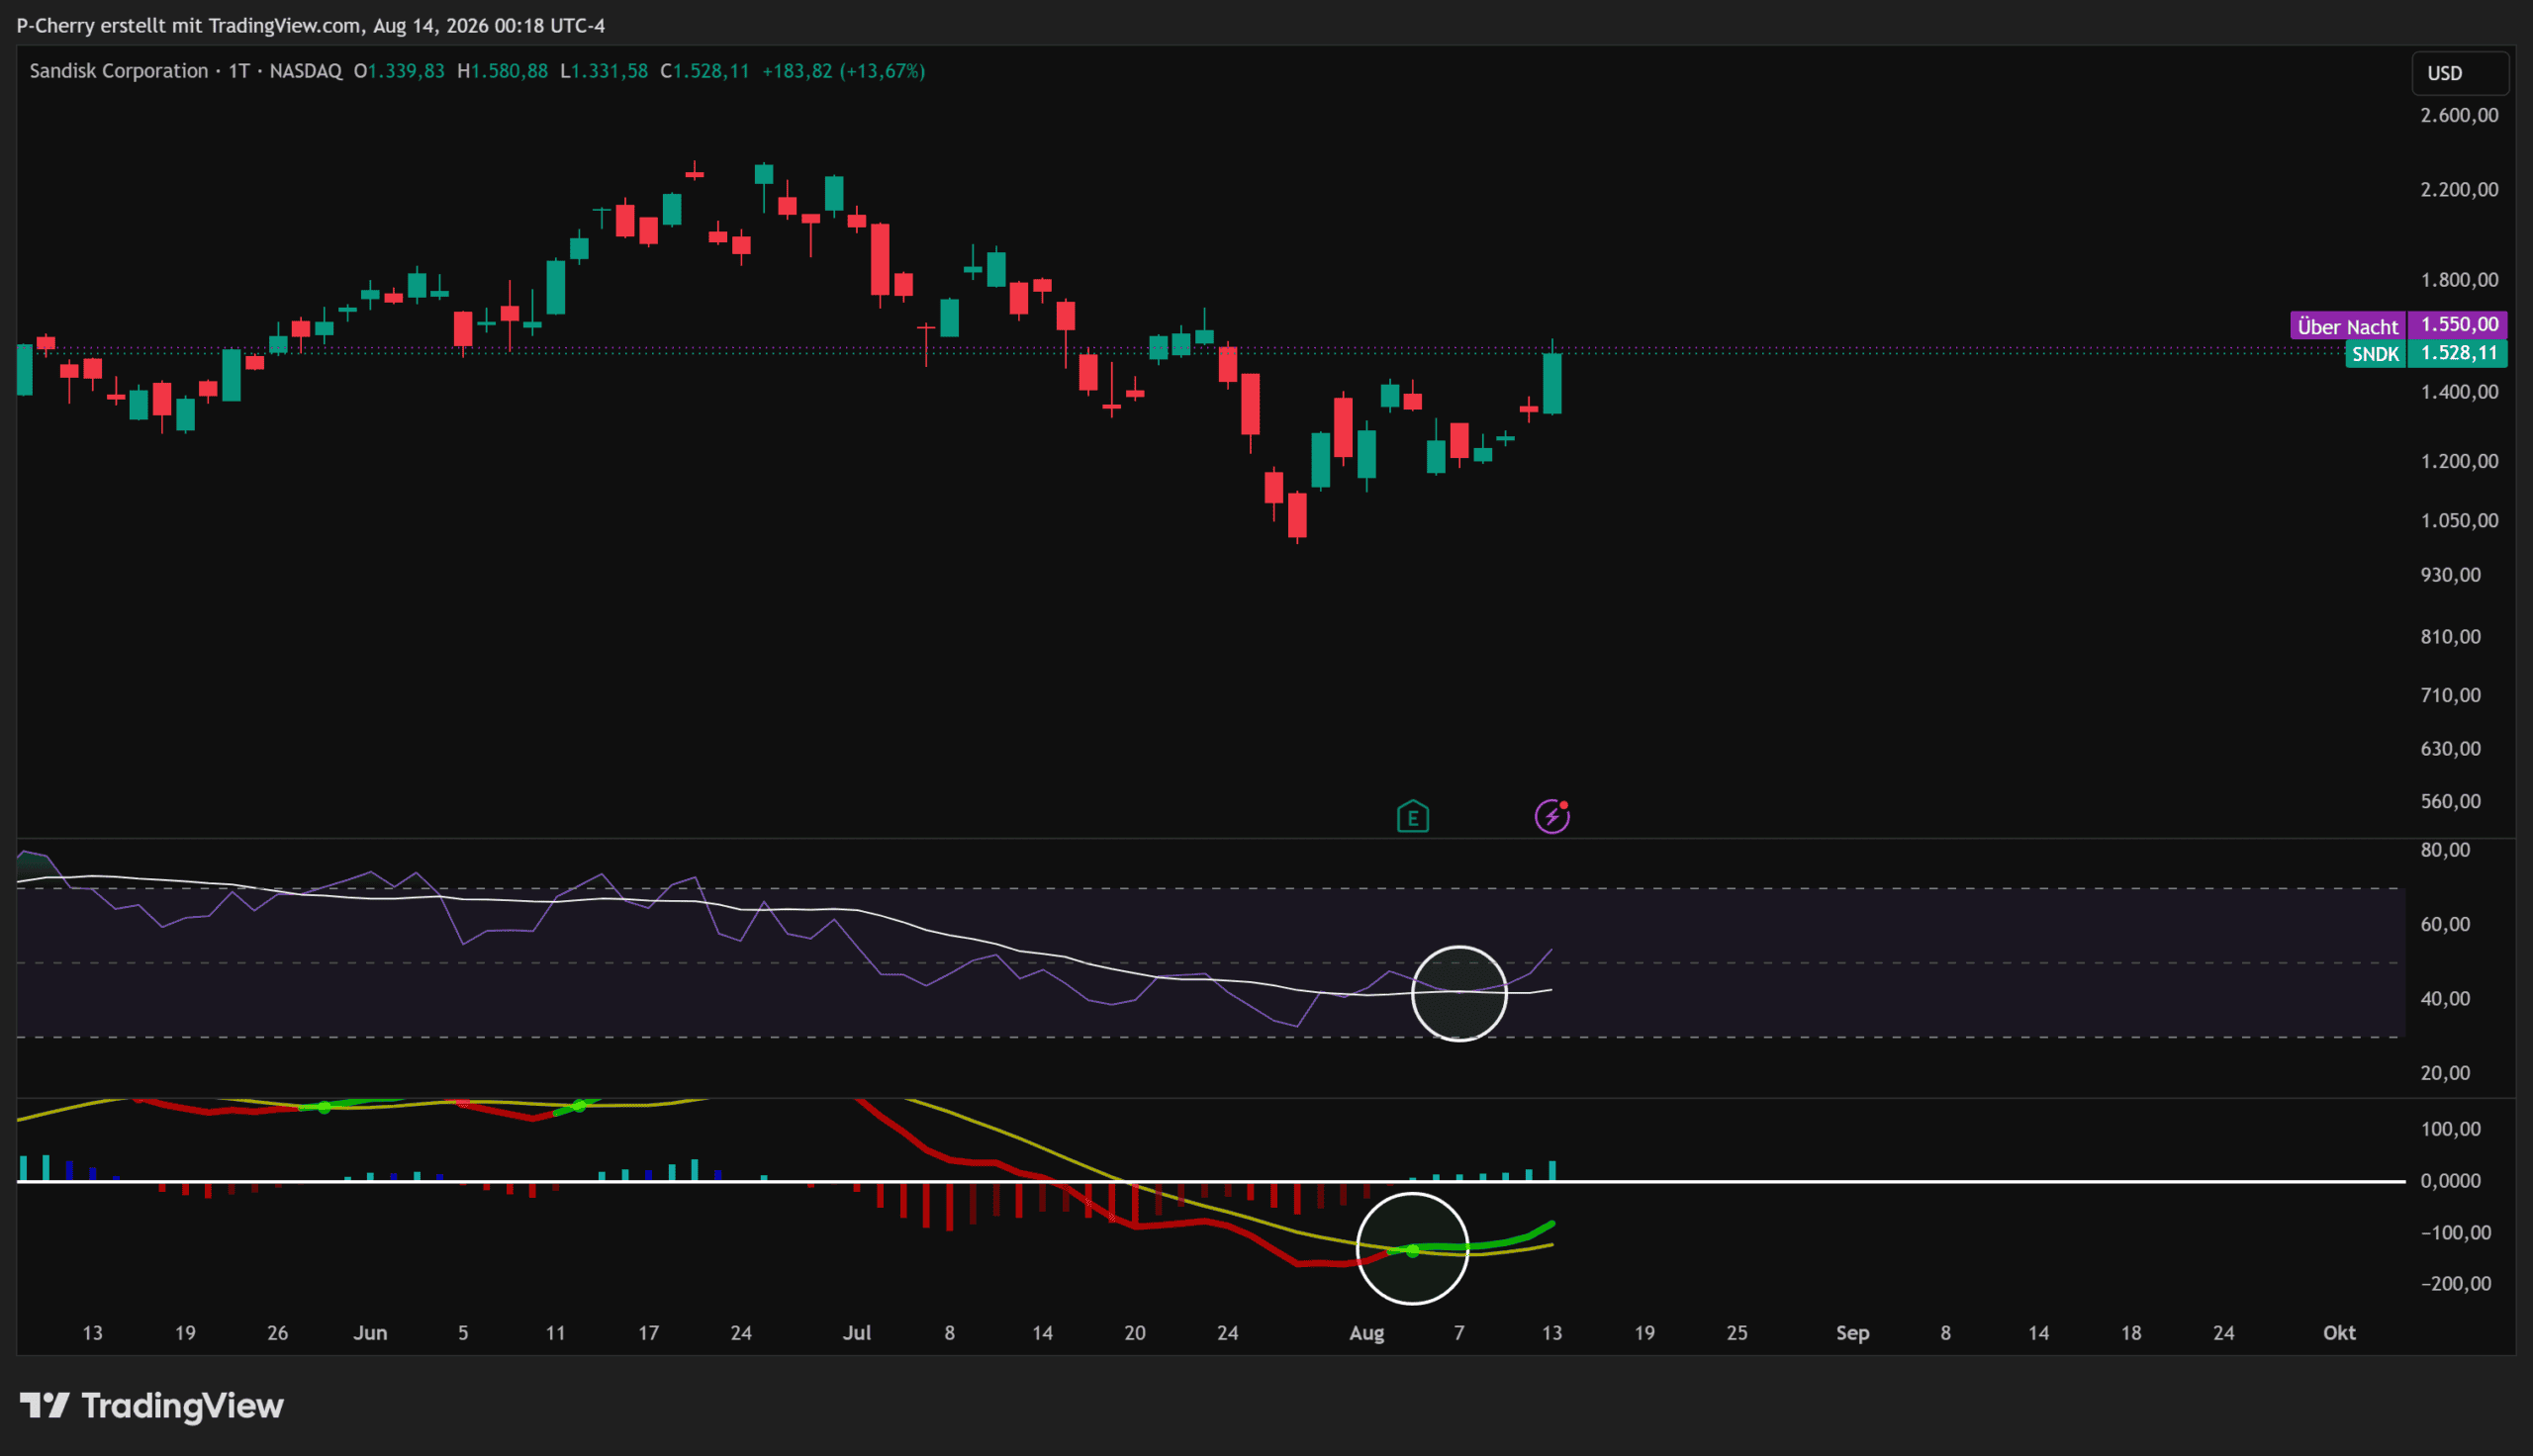The image size is (2533, 1456).
Task: Click the high value H1.580,88
Action: click(x=503, y=71)
